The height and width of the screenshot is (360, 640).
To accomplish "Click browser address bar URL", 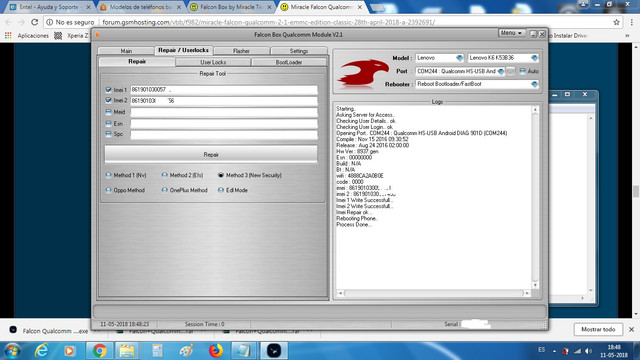I will point(268,22).
